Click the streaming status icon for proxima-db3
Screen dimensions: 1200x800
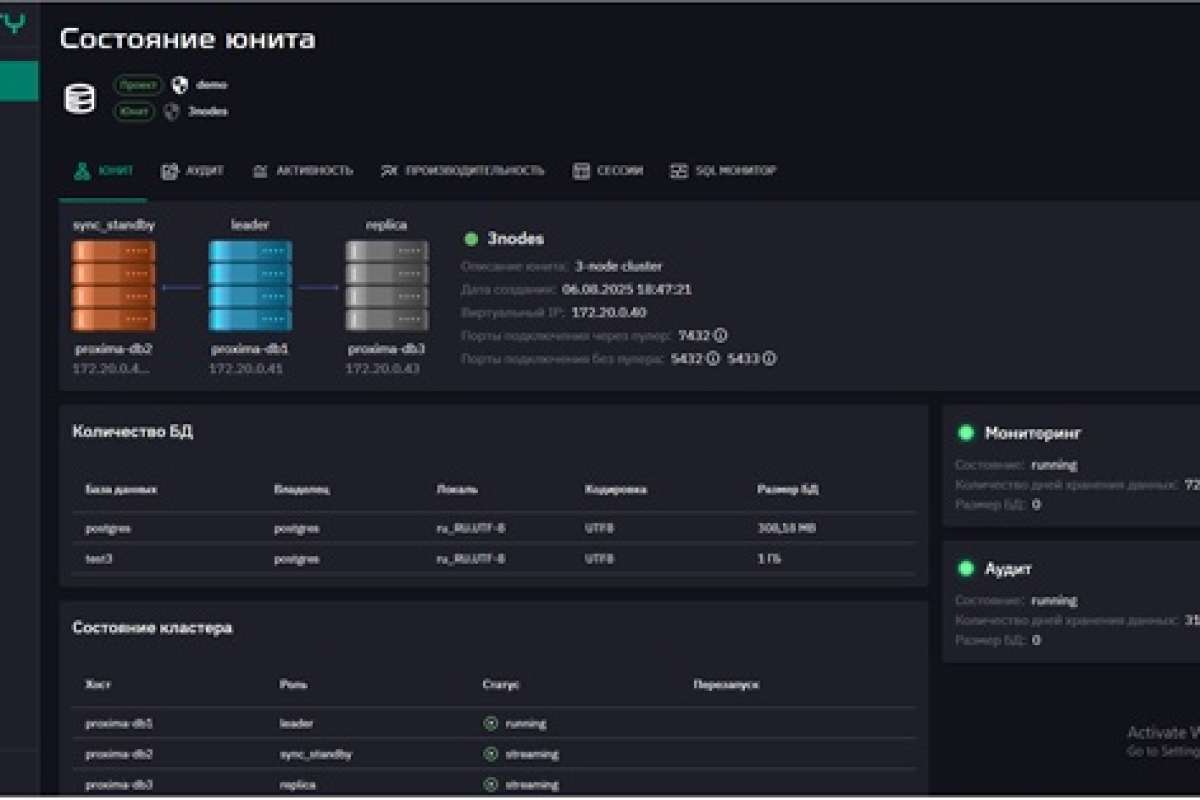pyautogui.click(x=491, y=785)
